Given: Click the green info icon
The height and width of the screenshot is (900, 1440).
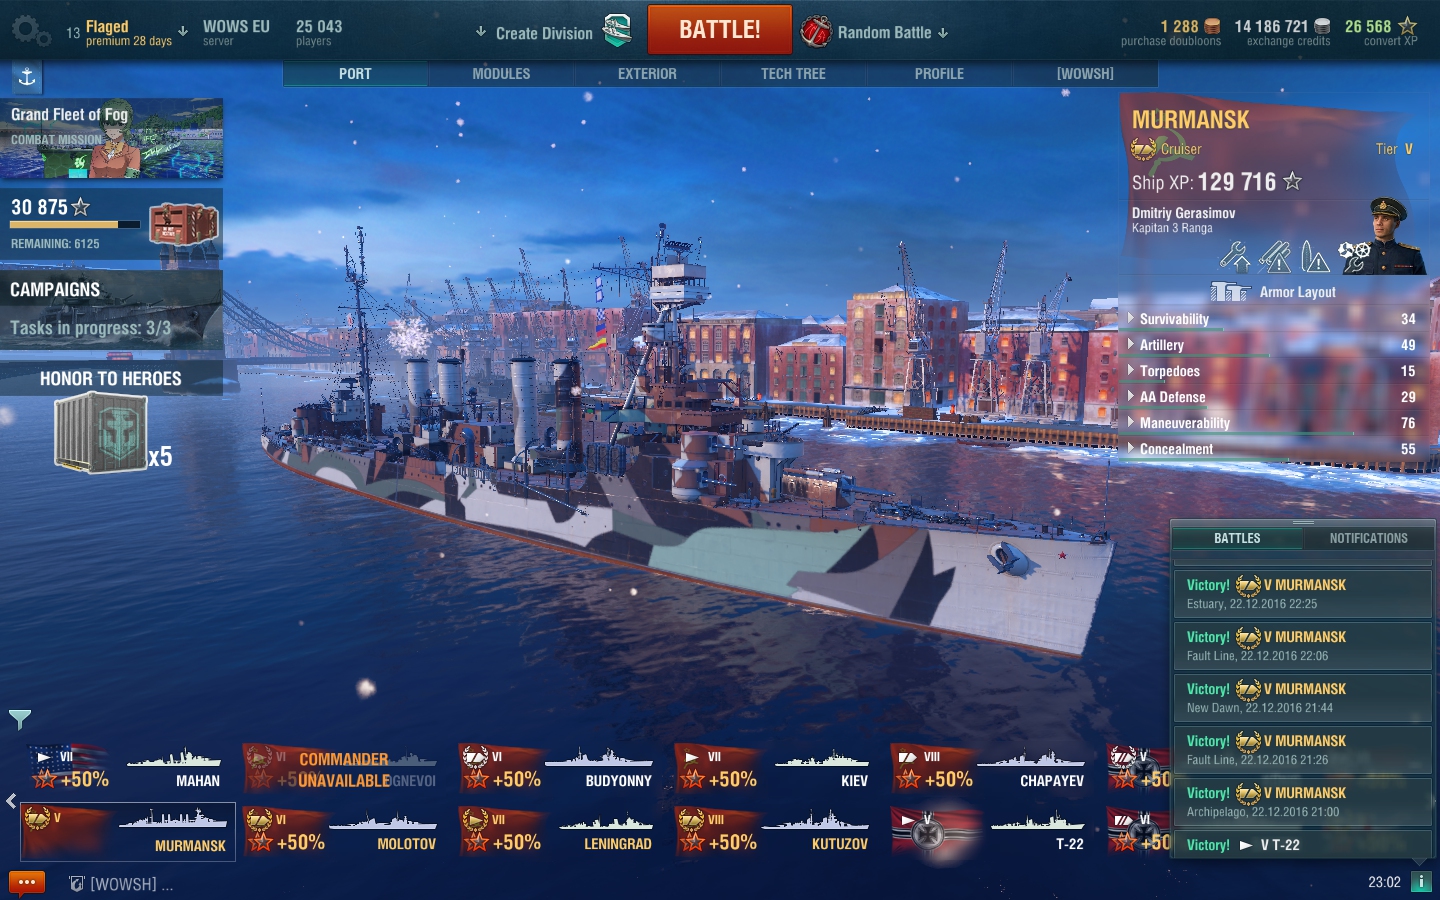Looking at the screenshot, I should click(x=1421, y=882).
